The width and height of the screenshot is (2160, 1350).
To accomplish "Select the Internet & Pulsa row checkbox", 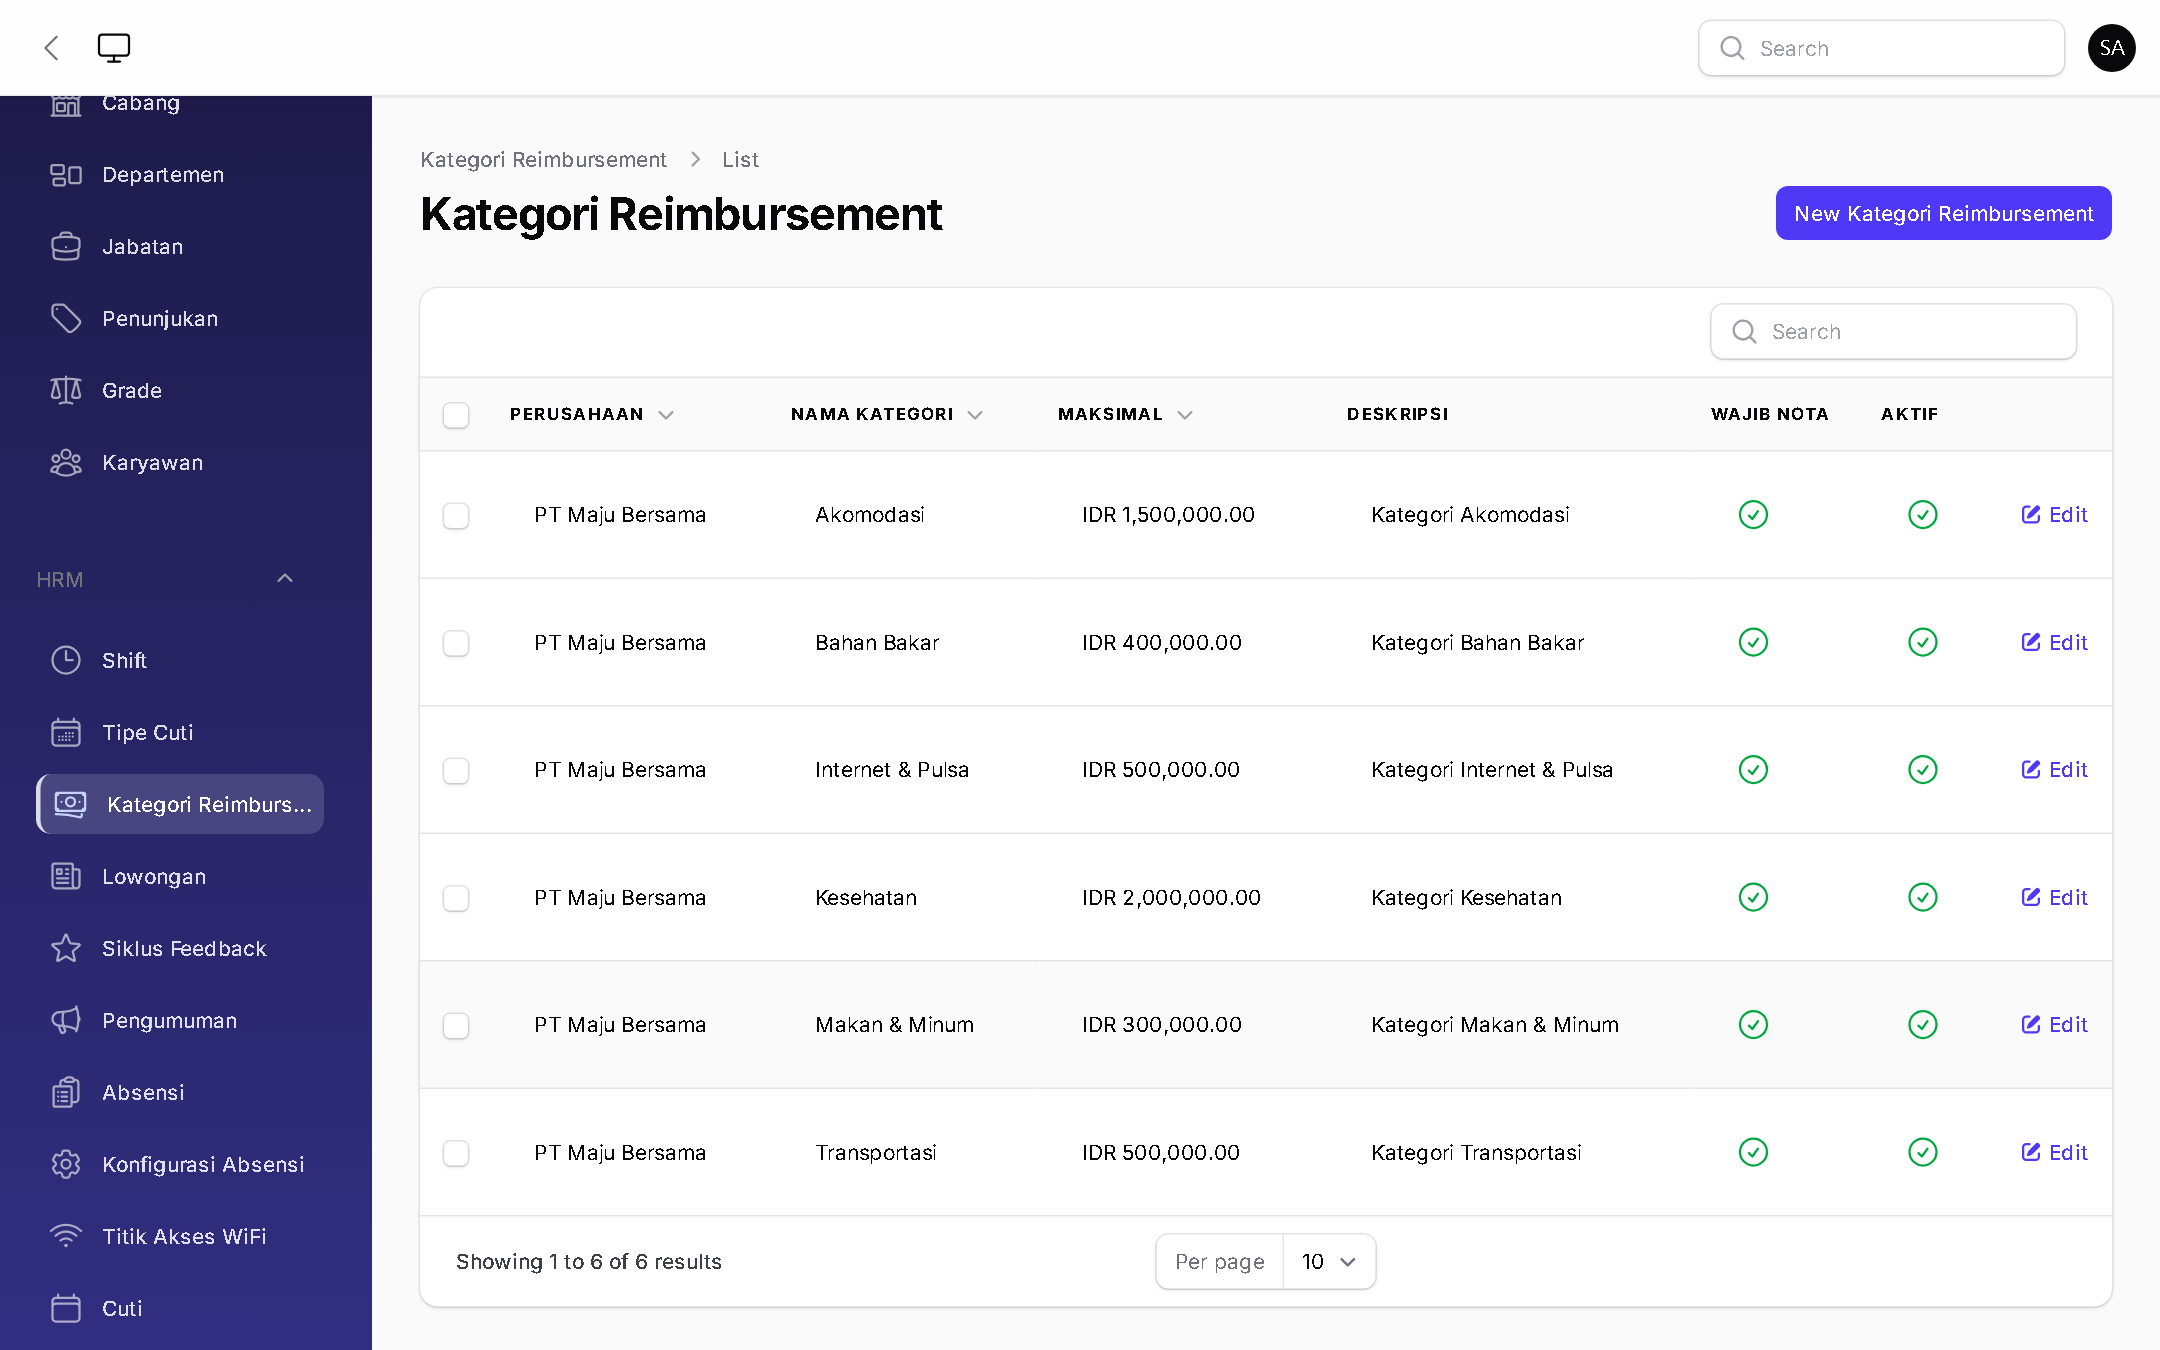I will [456, 771].
